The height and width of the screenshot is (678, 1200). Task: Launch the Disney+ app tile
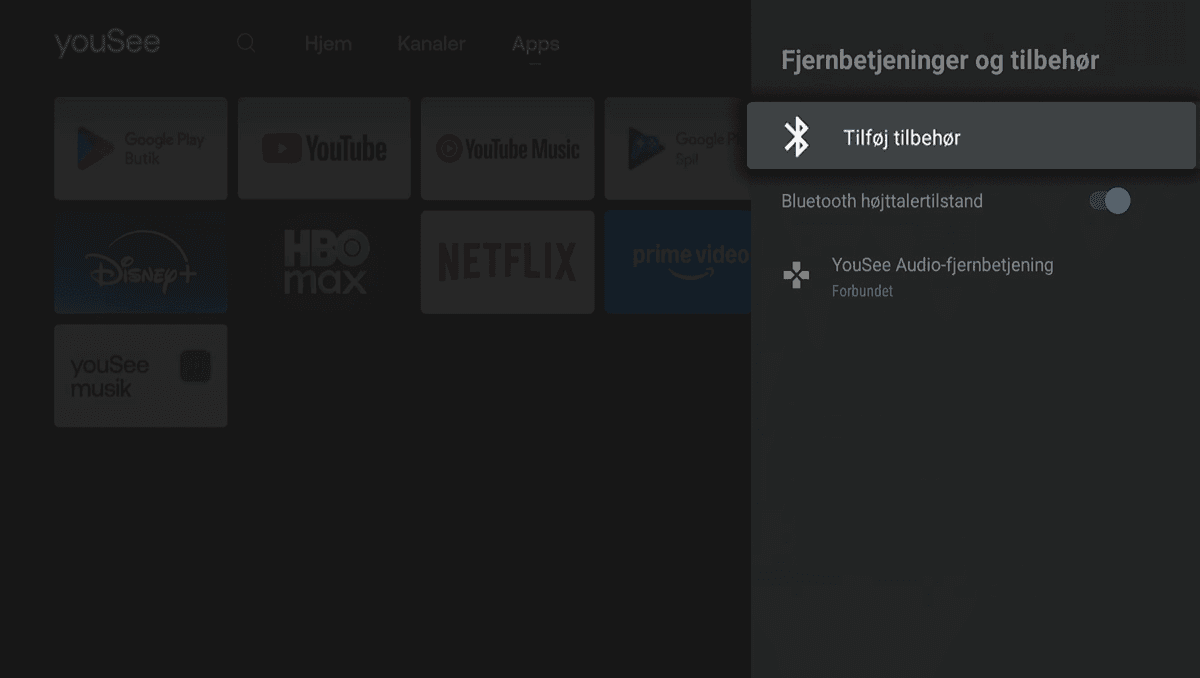tap(141, 262)
